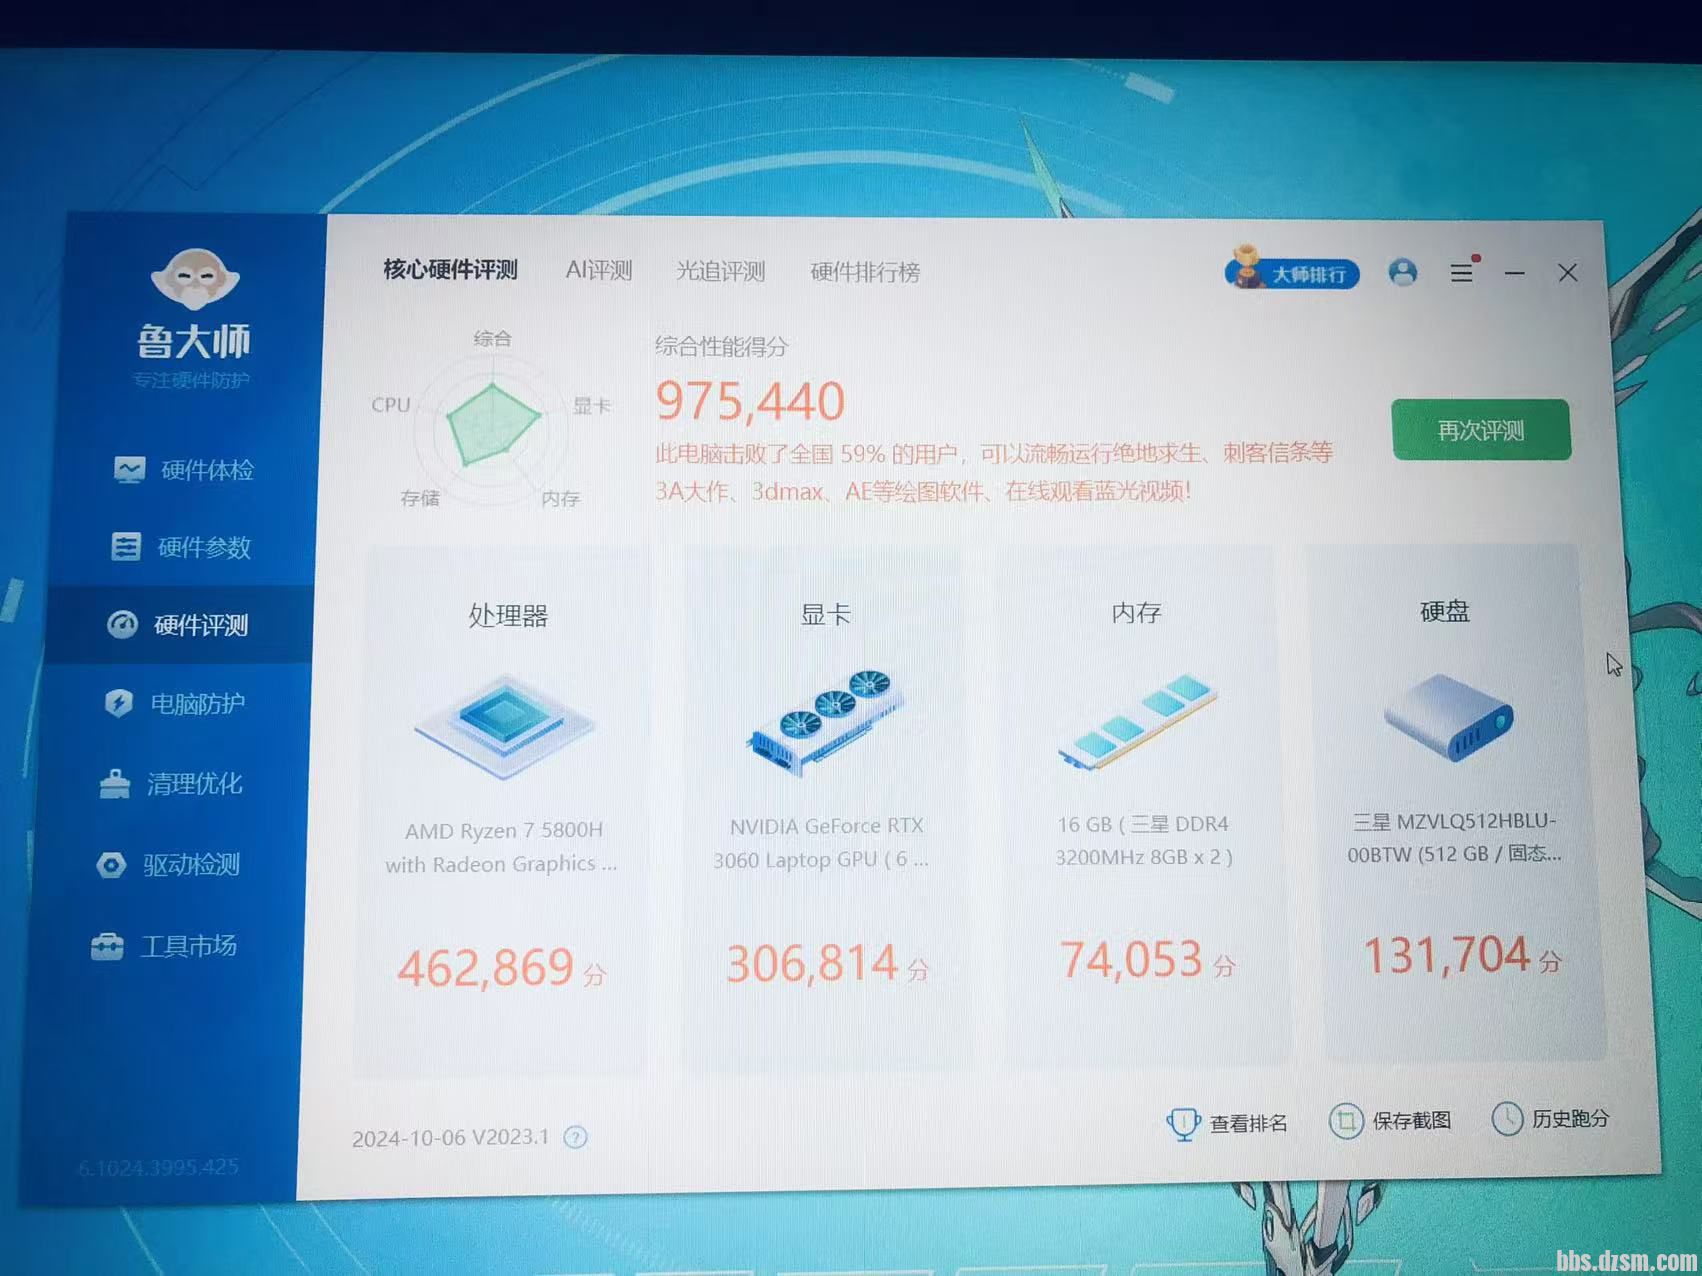Click the version help question mark icon

click(x=575, y=1137)
